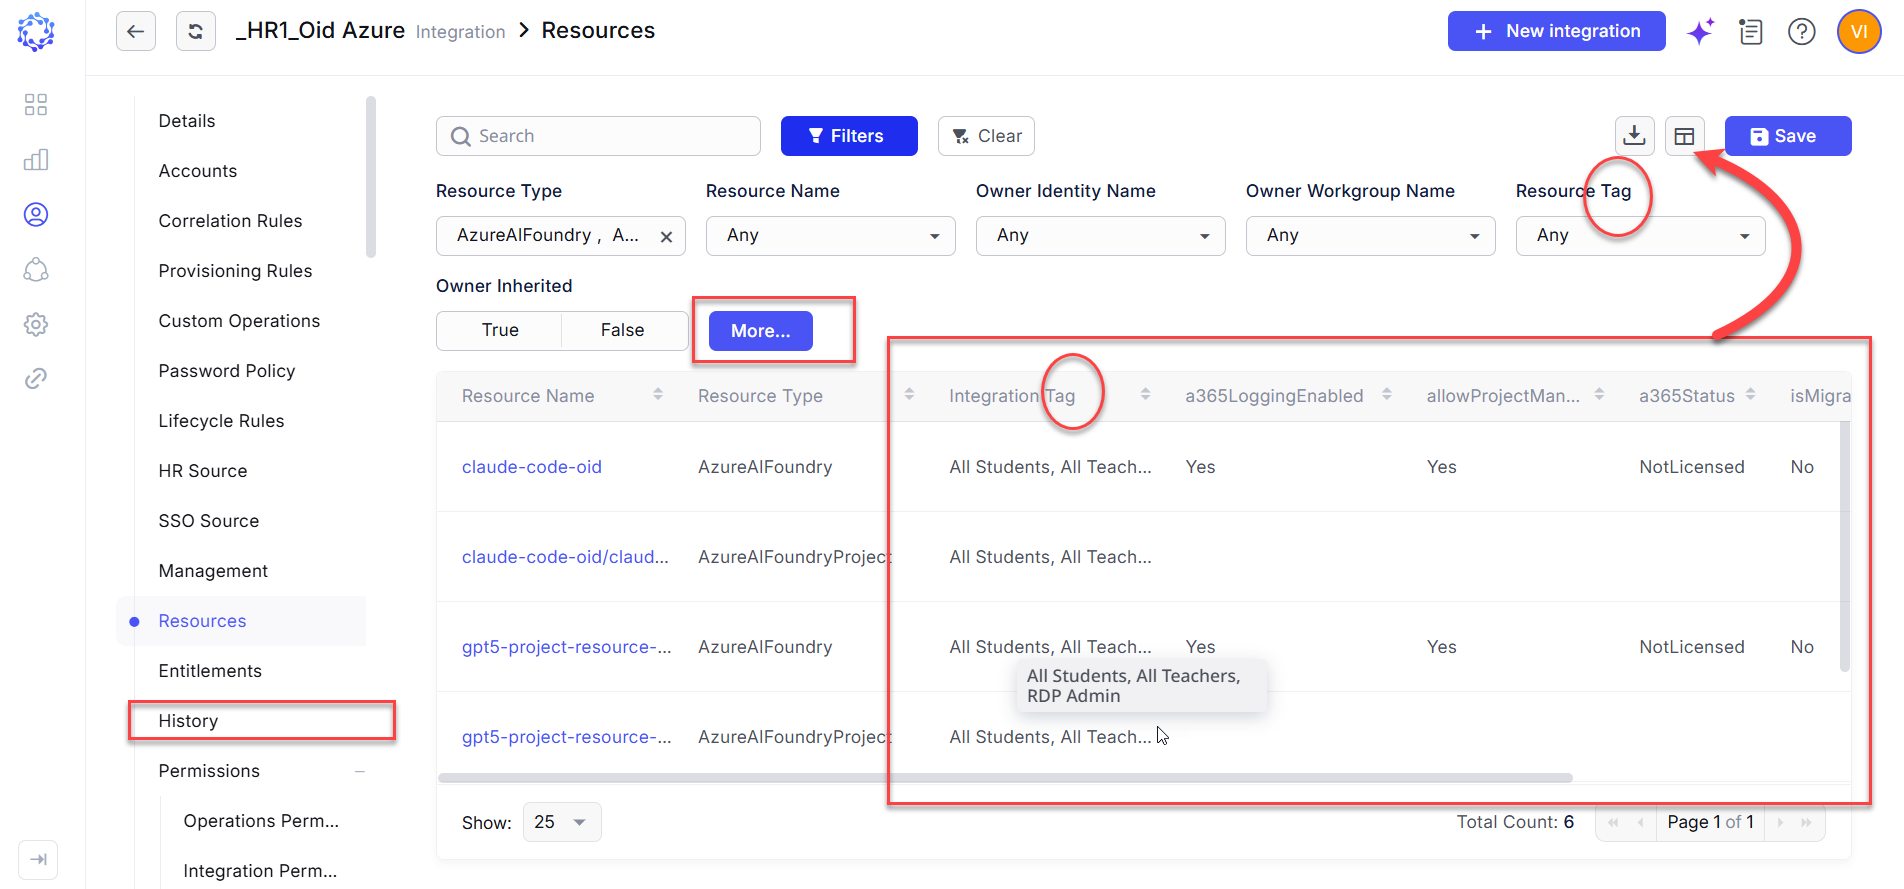Open the SSO Source menu item
Image resolution: width=1904 pixels, height=889 pixels.
209,521
